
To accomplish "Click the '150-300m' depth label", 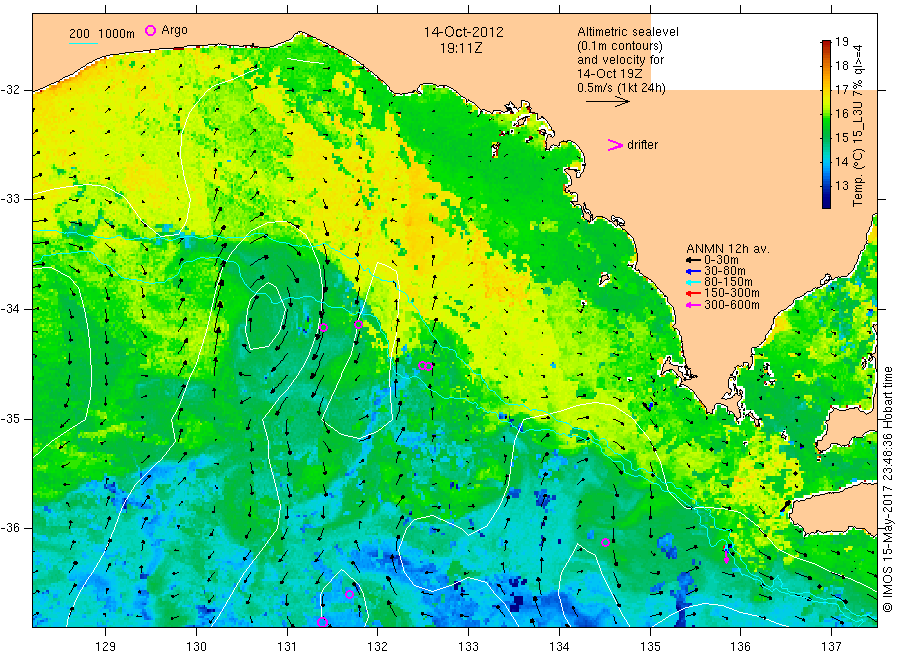I will [x=731, y=293].
